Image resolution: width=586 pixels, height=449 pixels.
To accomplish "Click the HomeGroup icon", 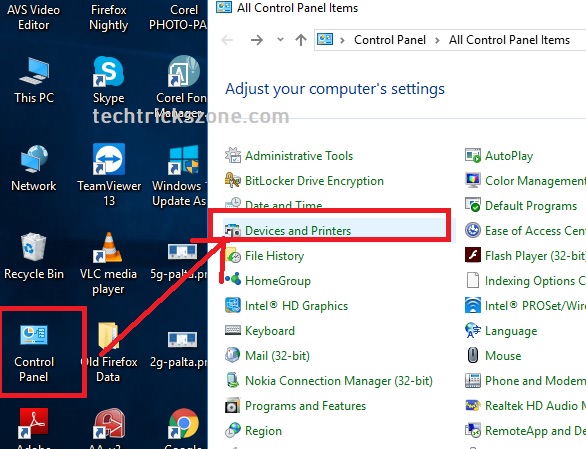I will pos(233,279).
